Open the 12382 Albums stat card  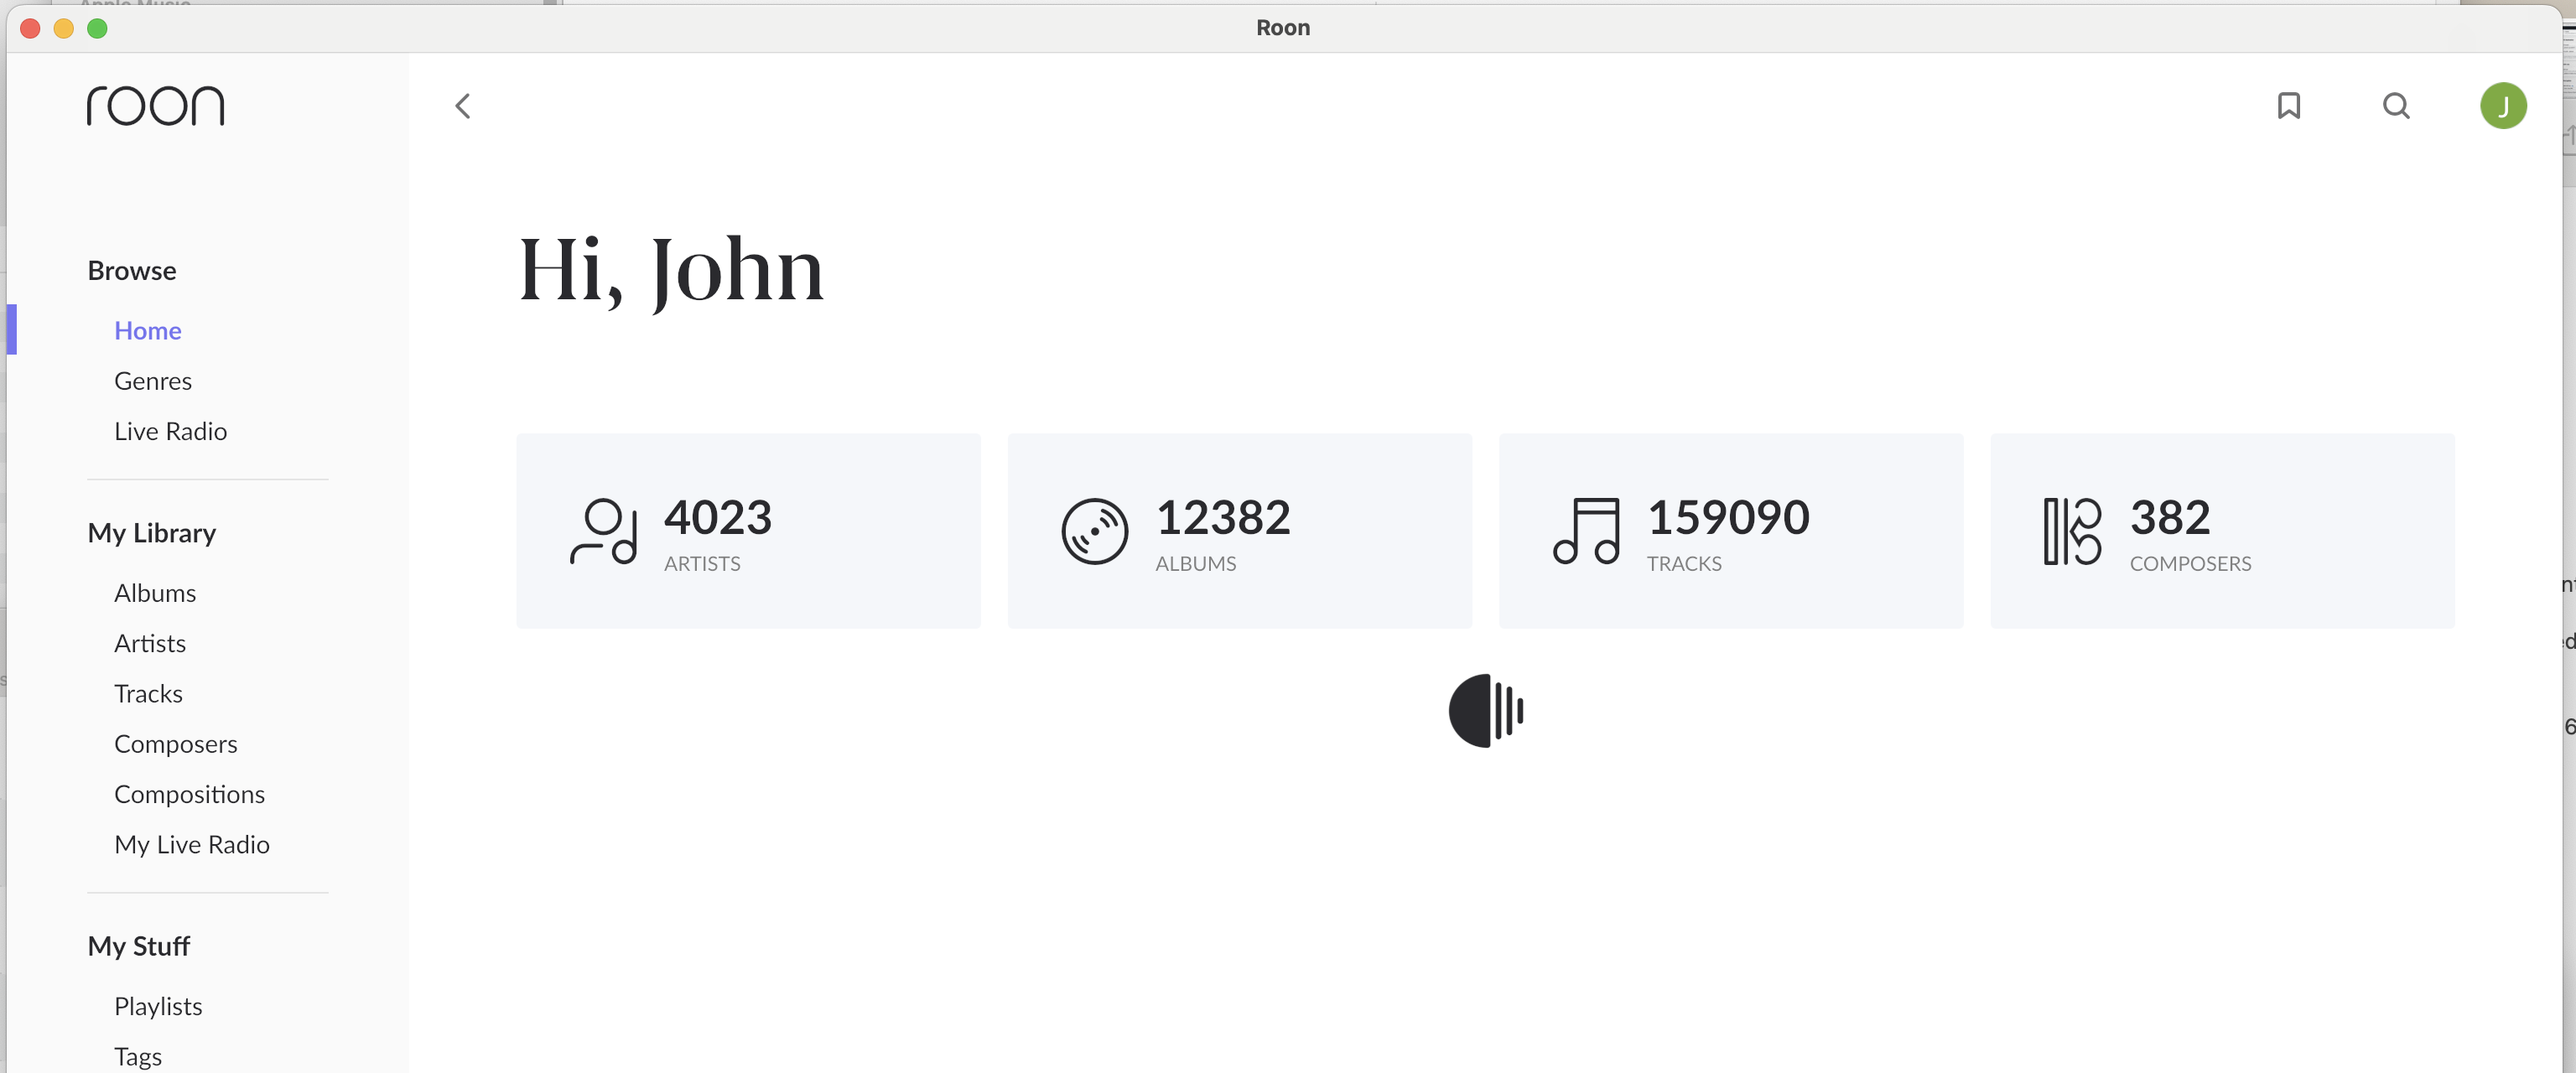click(1239, 531)
